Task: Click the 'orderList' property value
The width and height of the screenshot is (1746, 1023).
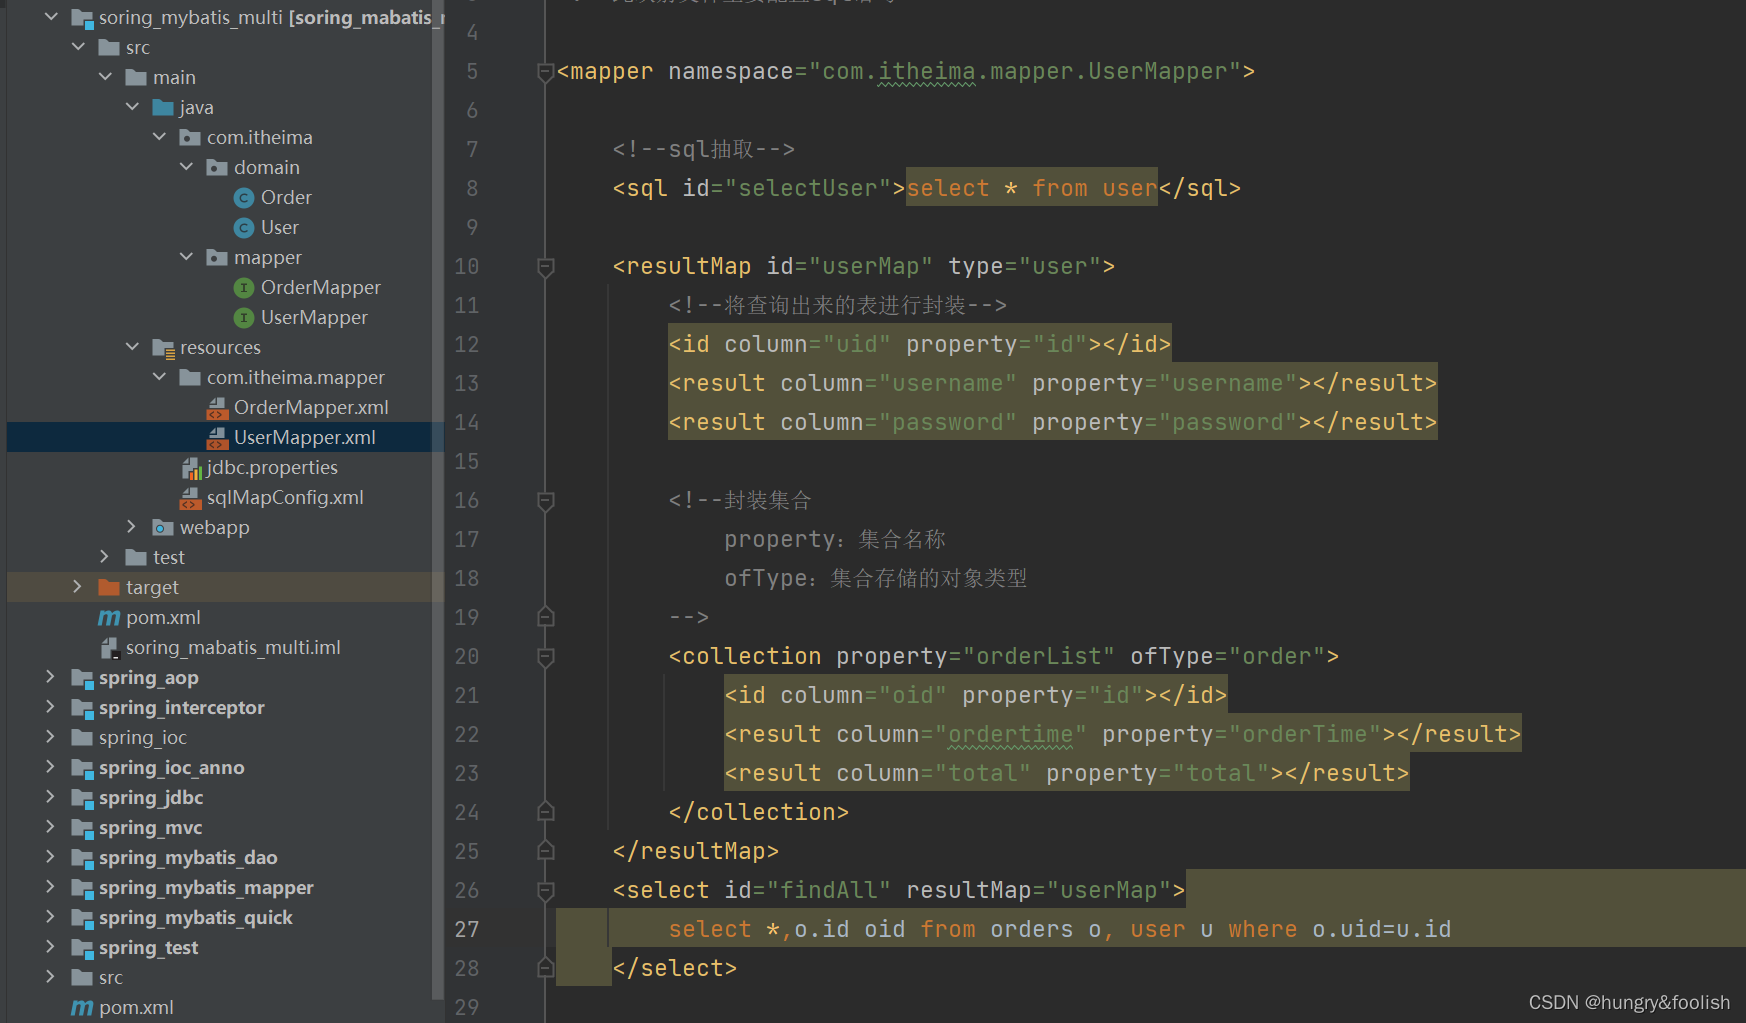Action: (1038, 656)
